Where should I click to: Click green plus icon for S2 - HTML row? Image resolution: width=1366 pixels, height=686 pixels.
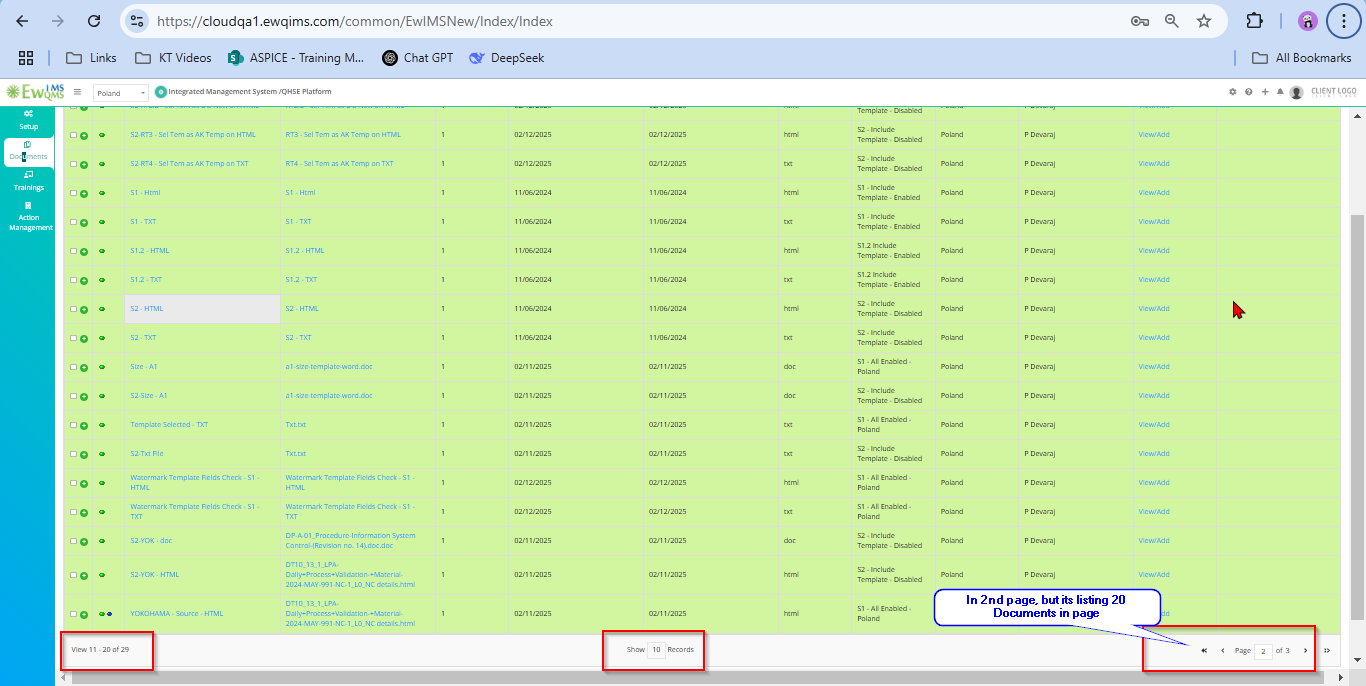tap(84, 309)
